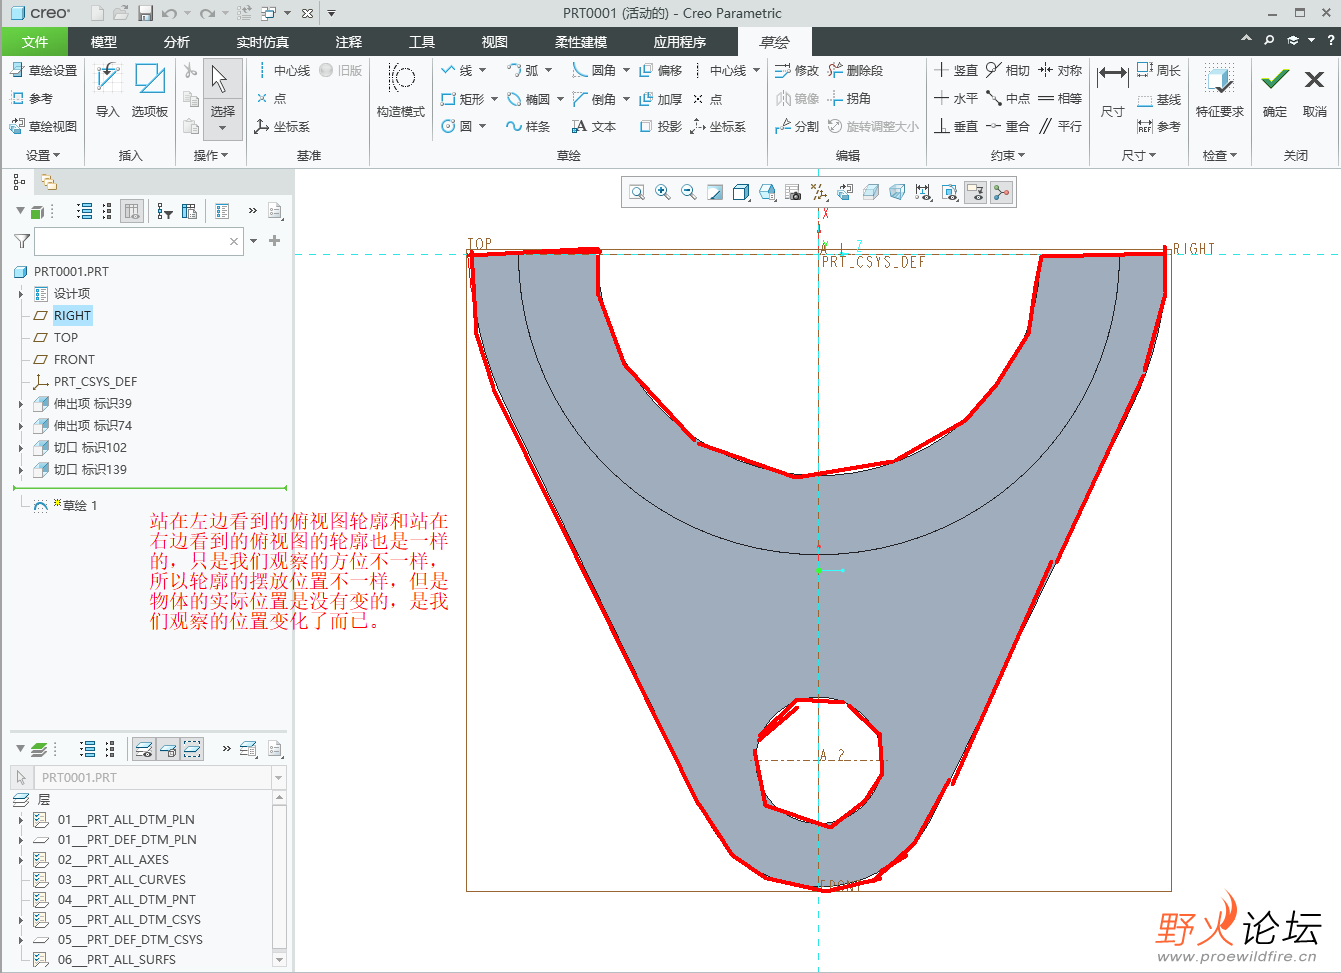Image resolution: width=1341 pixels, height=973 pixels.
Task: Toggle the first layer tree view button
Action: point(144,749)
